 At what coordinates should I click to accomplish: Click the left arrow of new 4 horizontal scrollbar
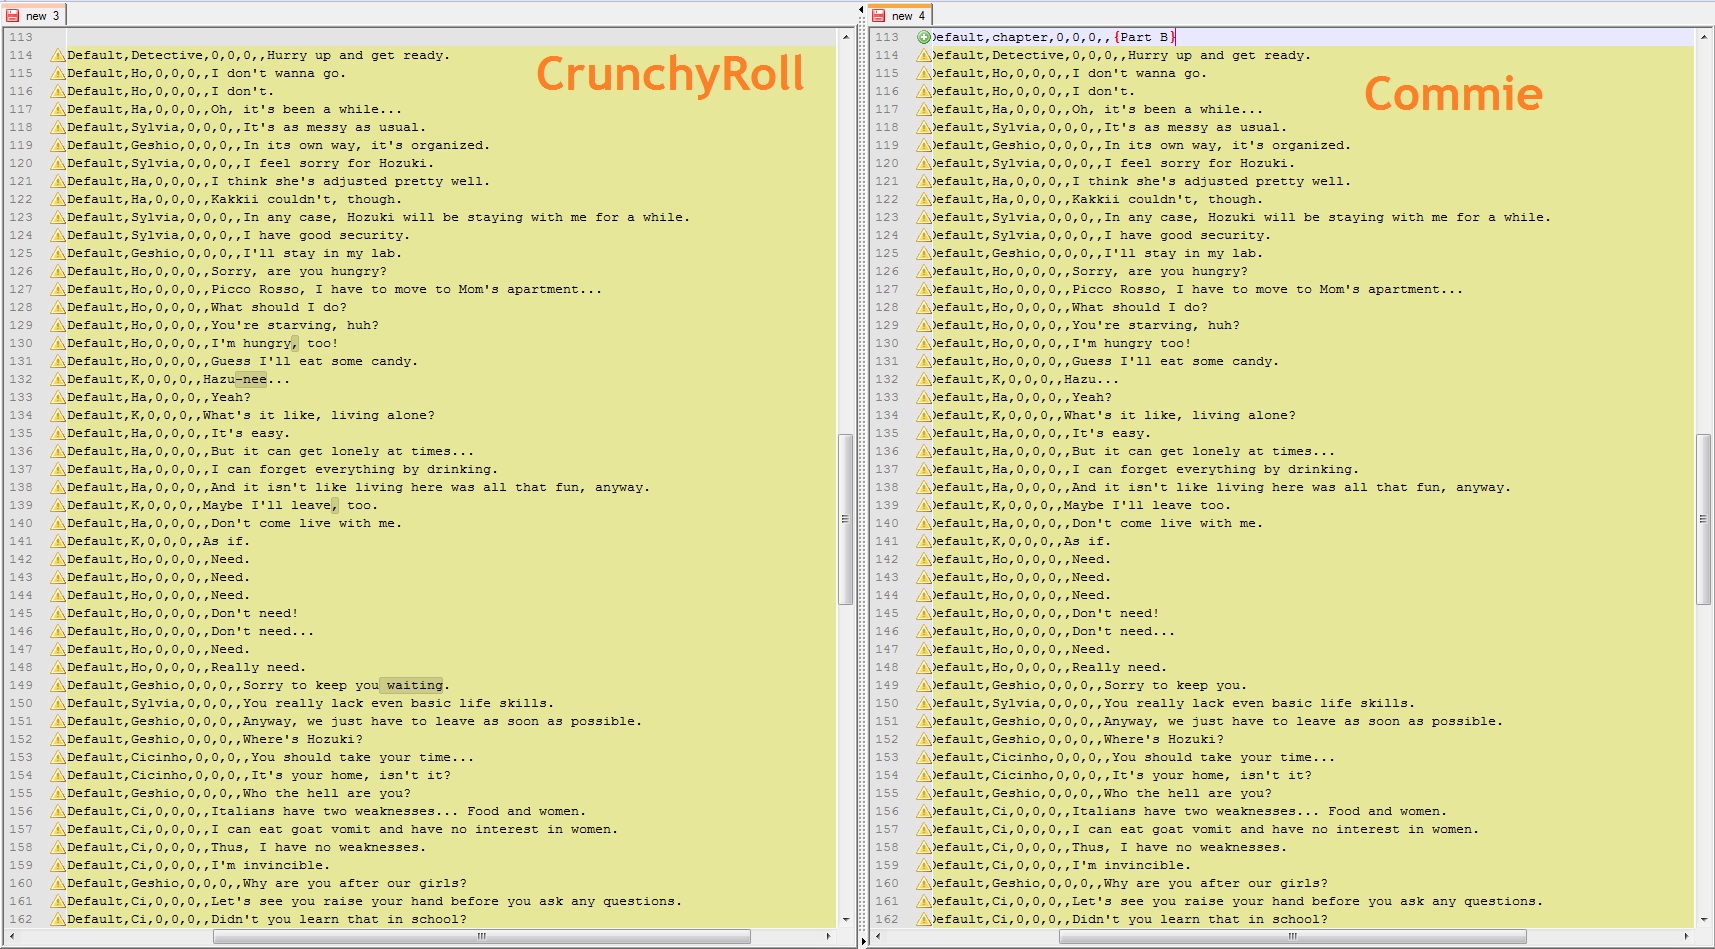click(878, 937)
